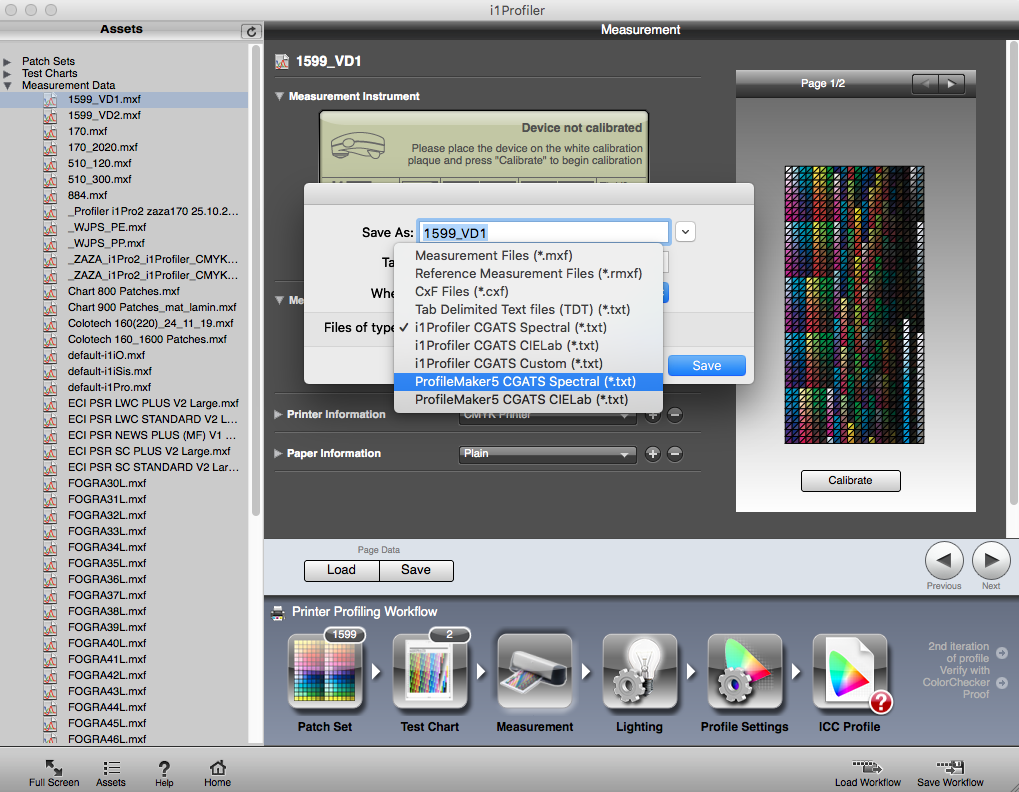Viewport: 1019px width, 792px height.
Task: Choose i1Profiler CGATS Custom (*.txt) type
Action: pyautogui.click(x=528, y=364)
